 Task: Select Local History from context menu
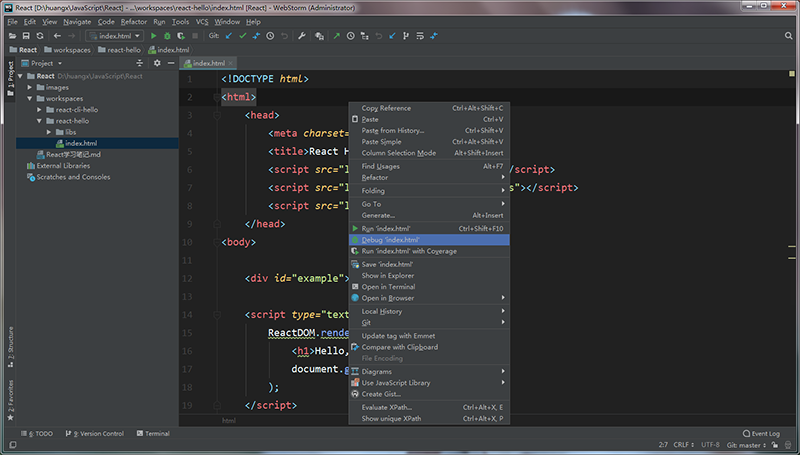[x=429, y=311]
